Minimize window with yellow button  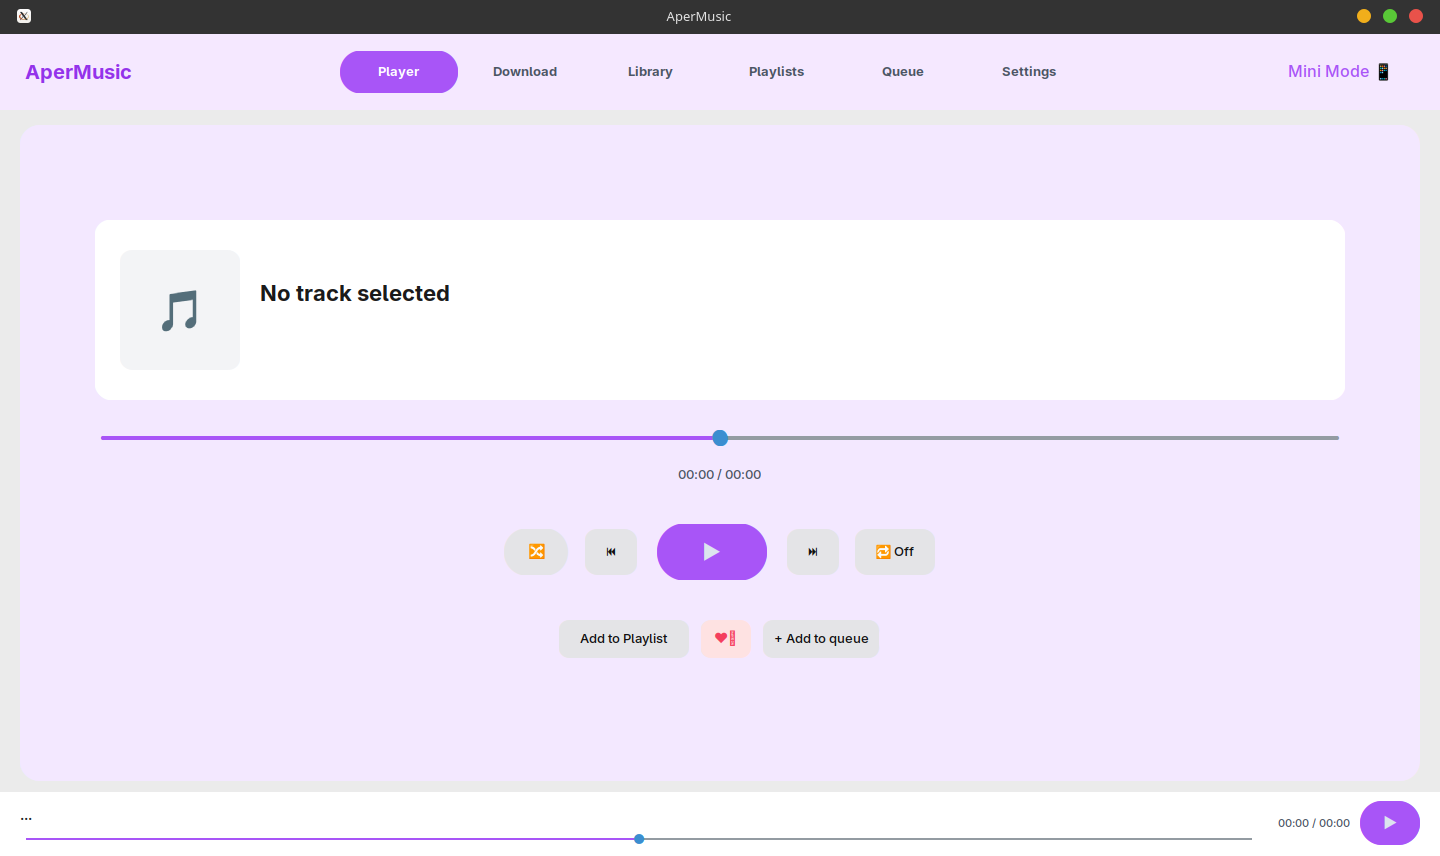point(1364,16)
